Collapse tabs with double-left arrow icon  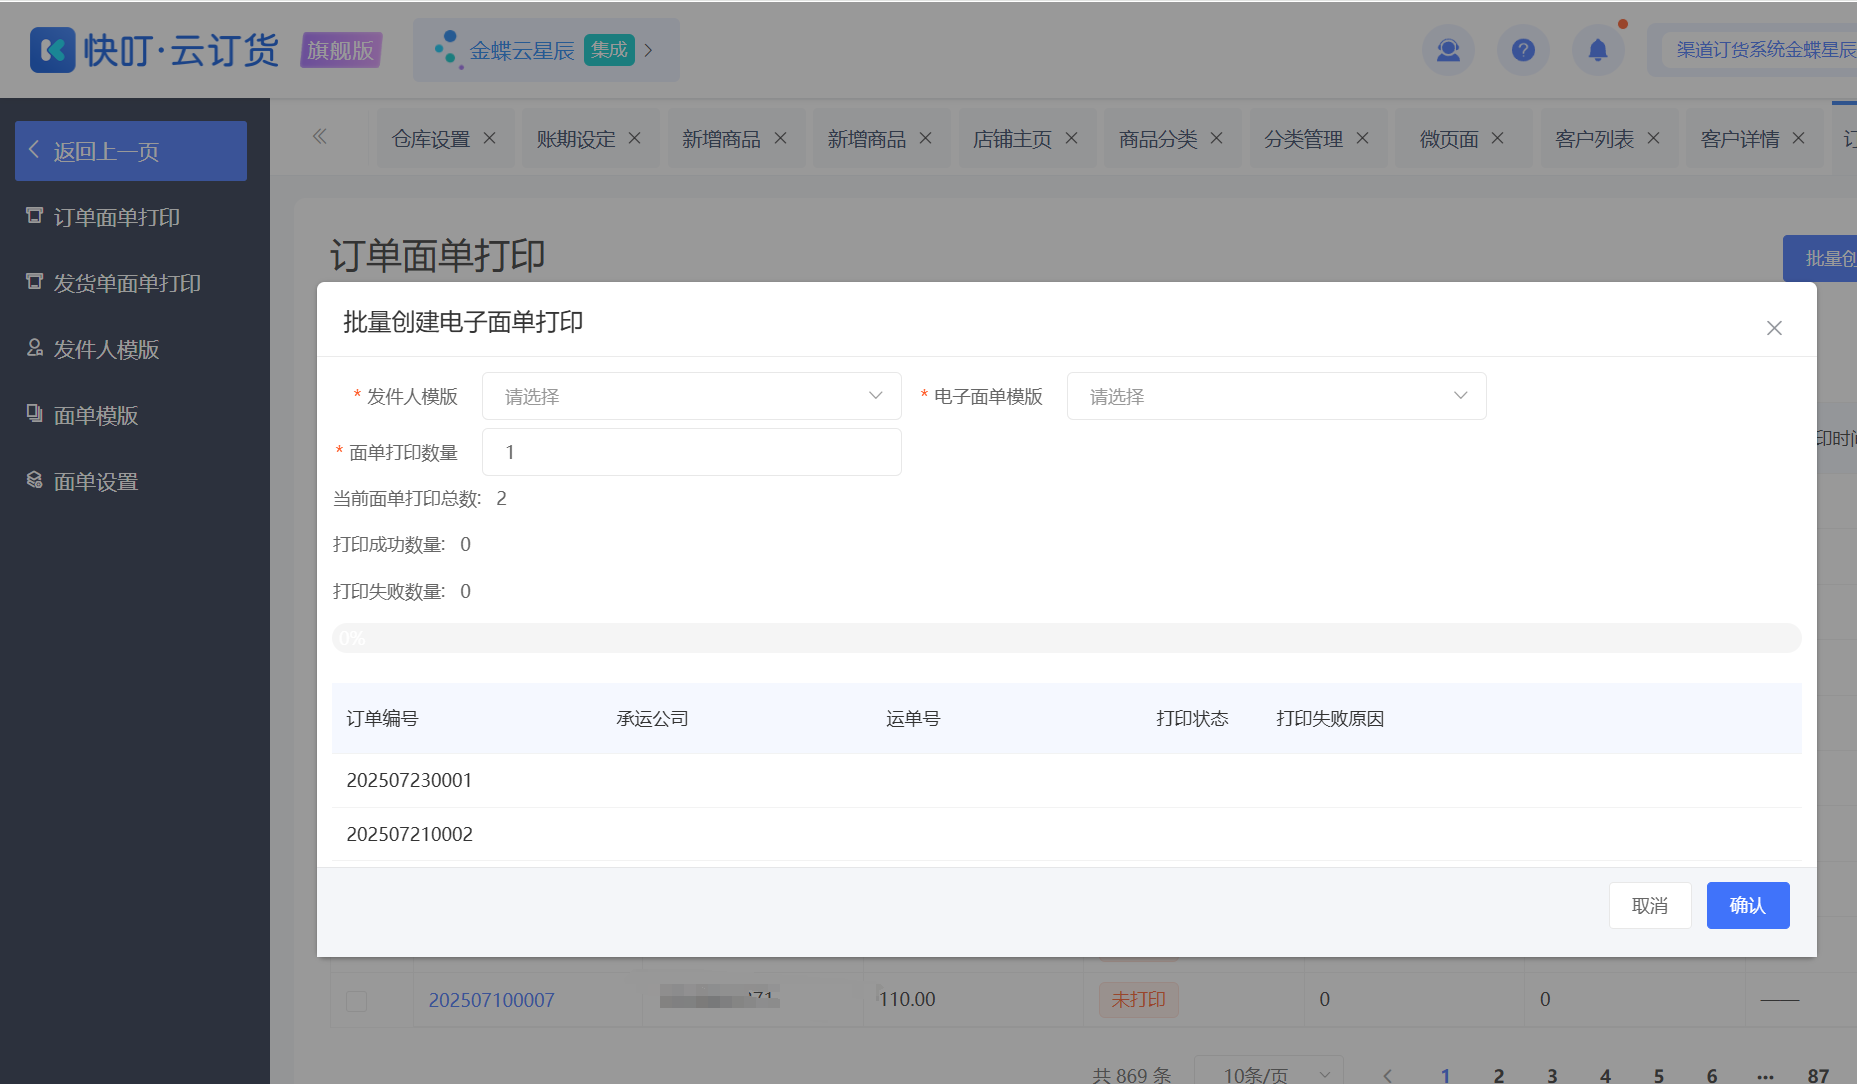point(320,137)
